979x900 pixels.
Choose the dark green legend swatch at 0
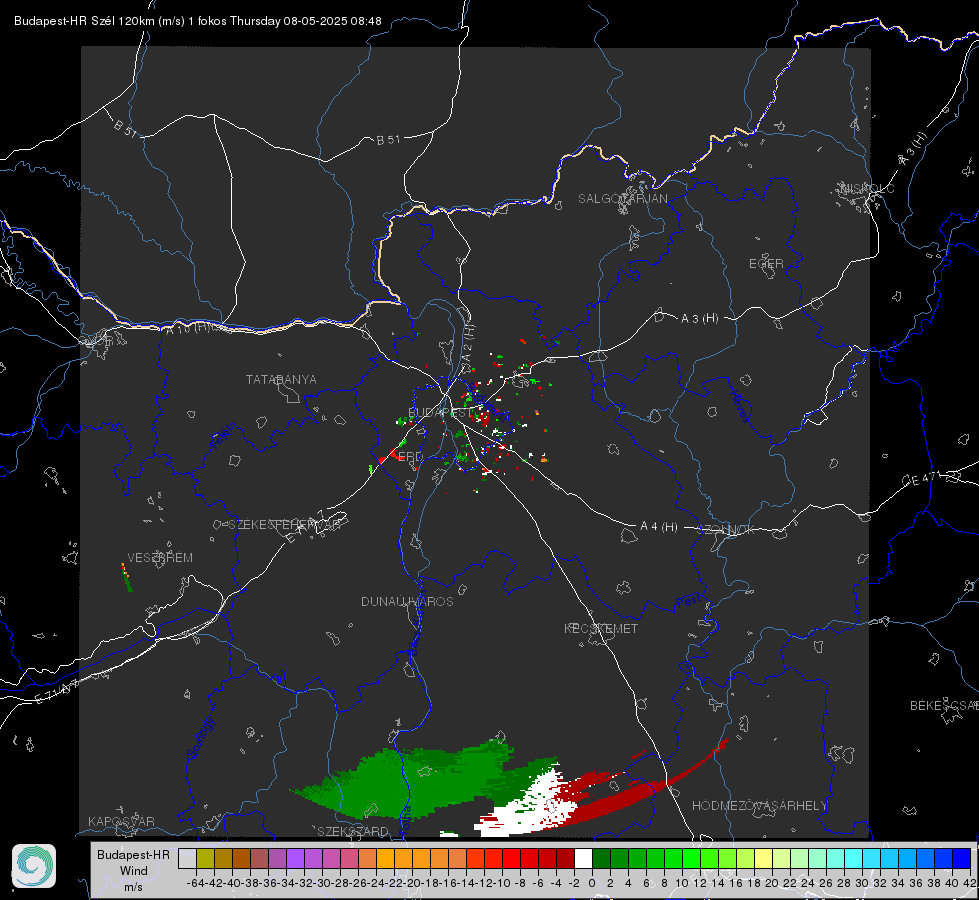click(601, 858)
